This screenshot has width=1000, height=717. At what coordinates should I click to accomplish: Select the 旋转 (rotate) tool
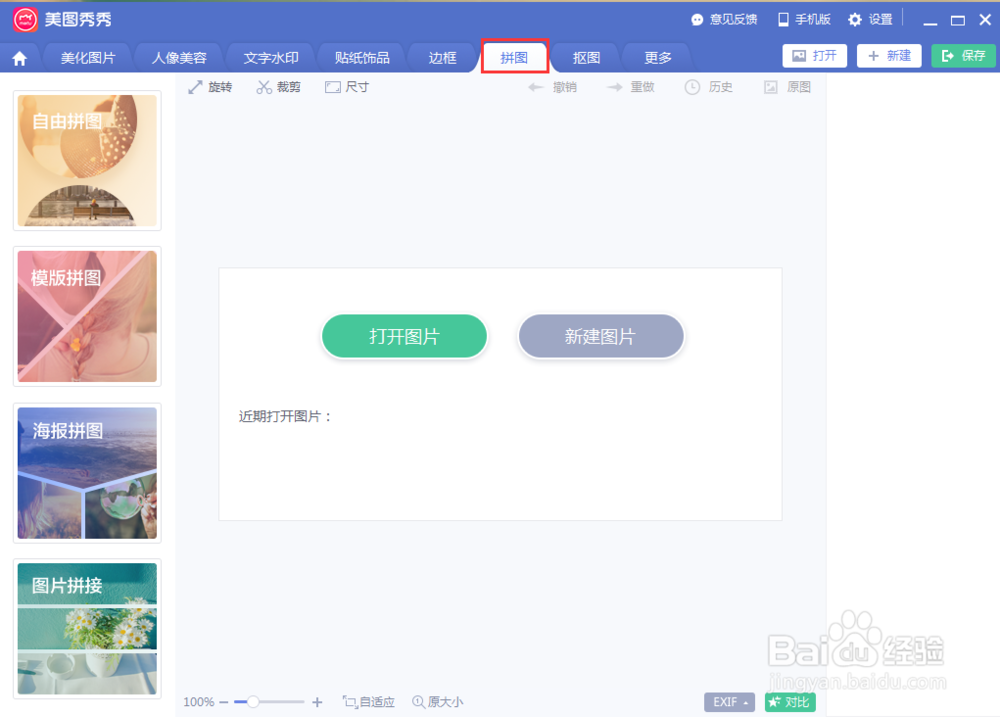(211, 87)
